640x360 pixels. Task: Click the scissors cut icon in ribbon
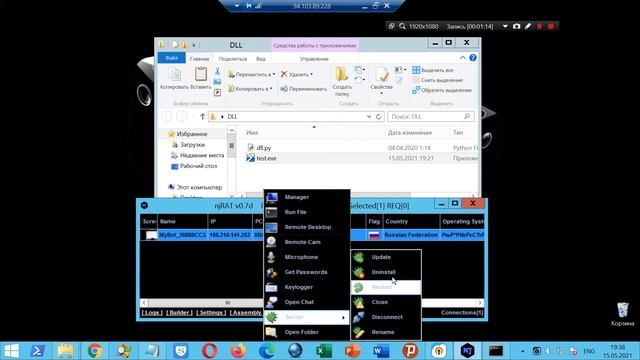(x=218, y=71)
